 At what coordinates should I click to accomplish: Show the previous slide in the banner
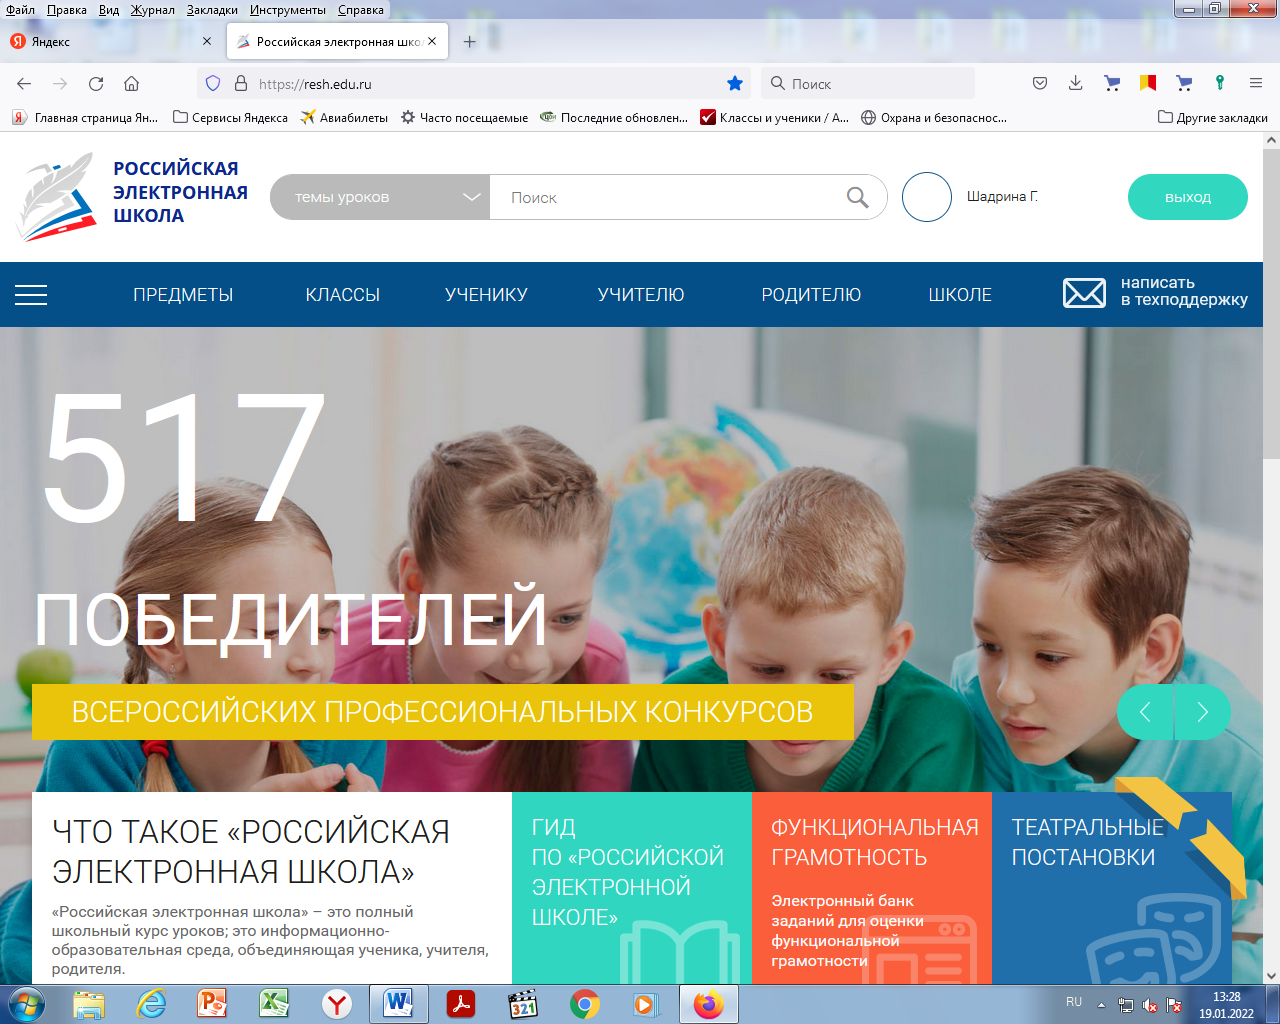point(1145,712)
